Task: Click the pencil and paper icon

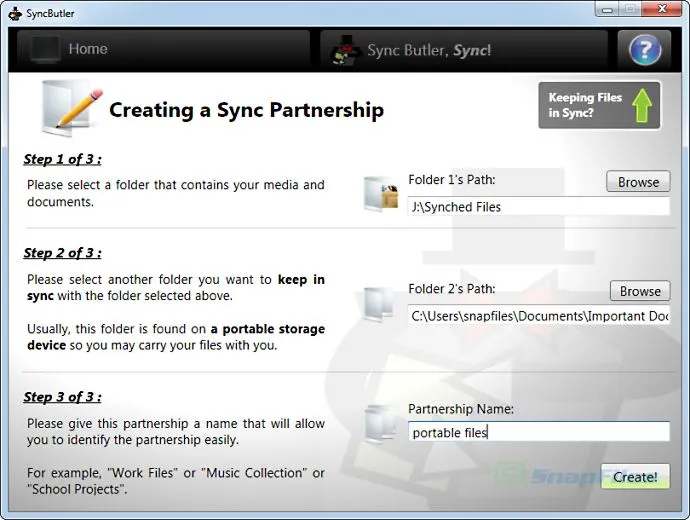Action: 71,108
